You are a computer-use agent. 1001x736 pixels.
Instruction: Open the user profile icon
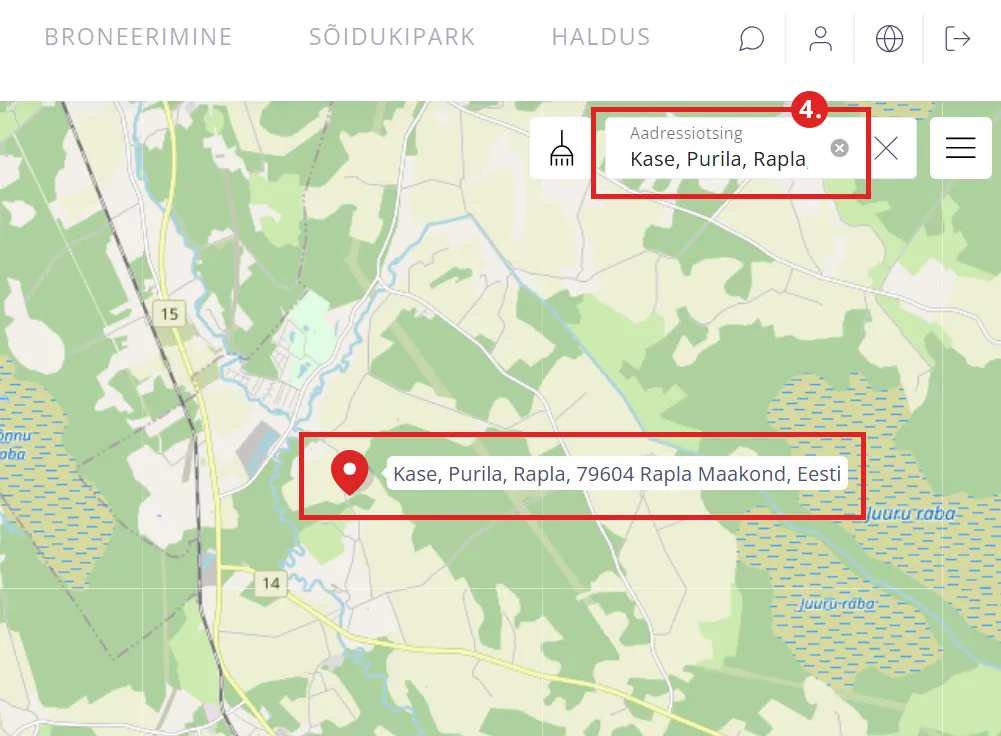(x=820, y=38)
